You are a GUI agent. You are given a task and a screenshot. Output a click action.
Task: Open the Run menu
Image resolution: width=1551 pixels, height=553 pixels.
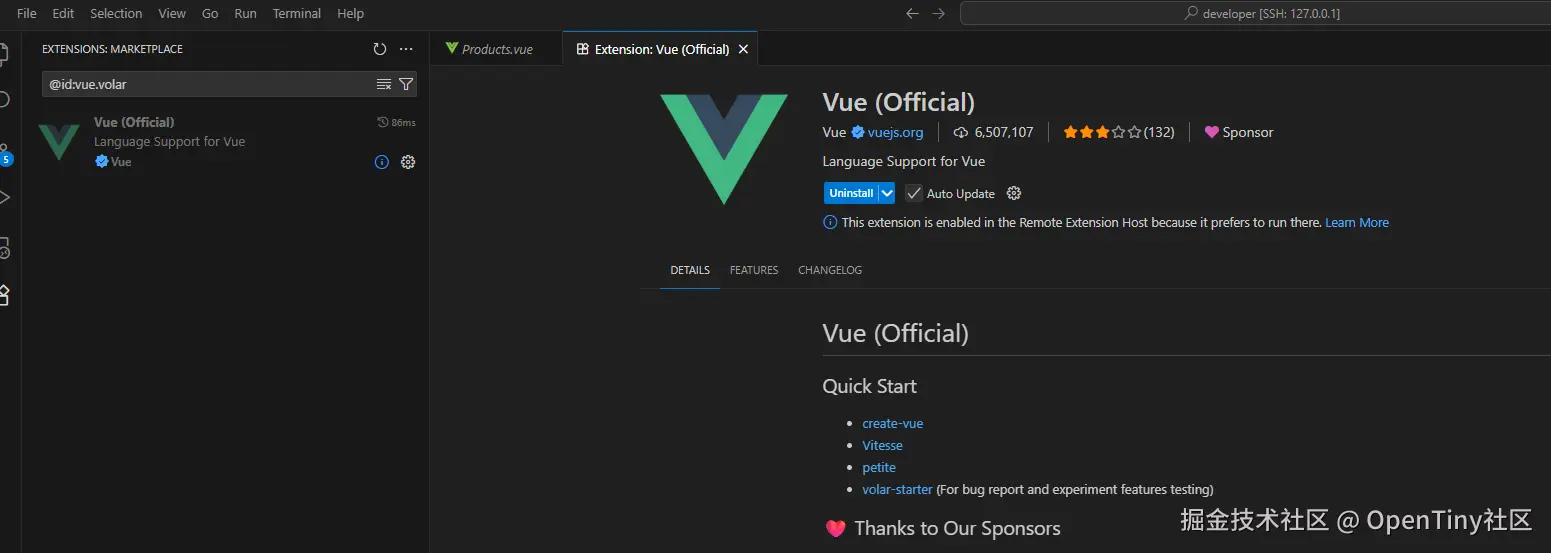click(x=245, y=14)
